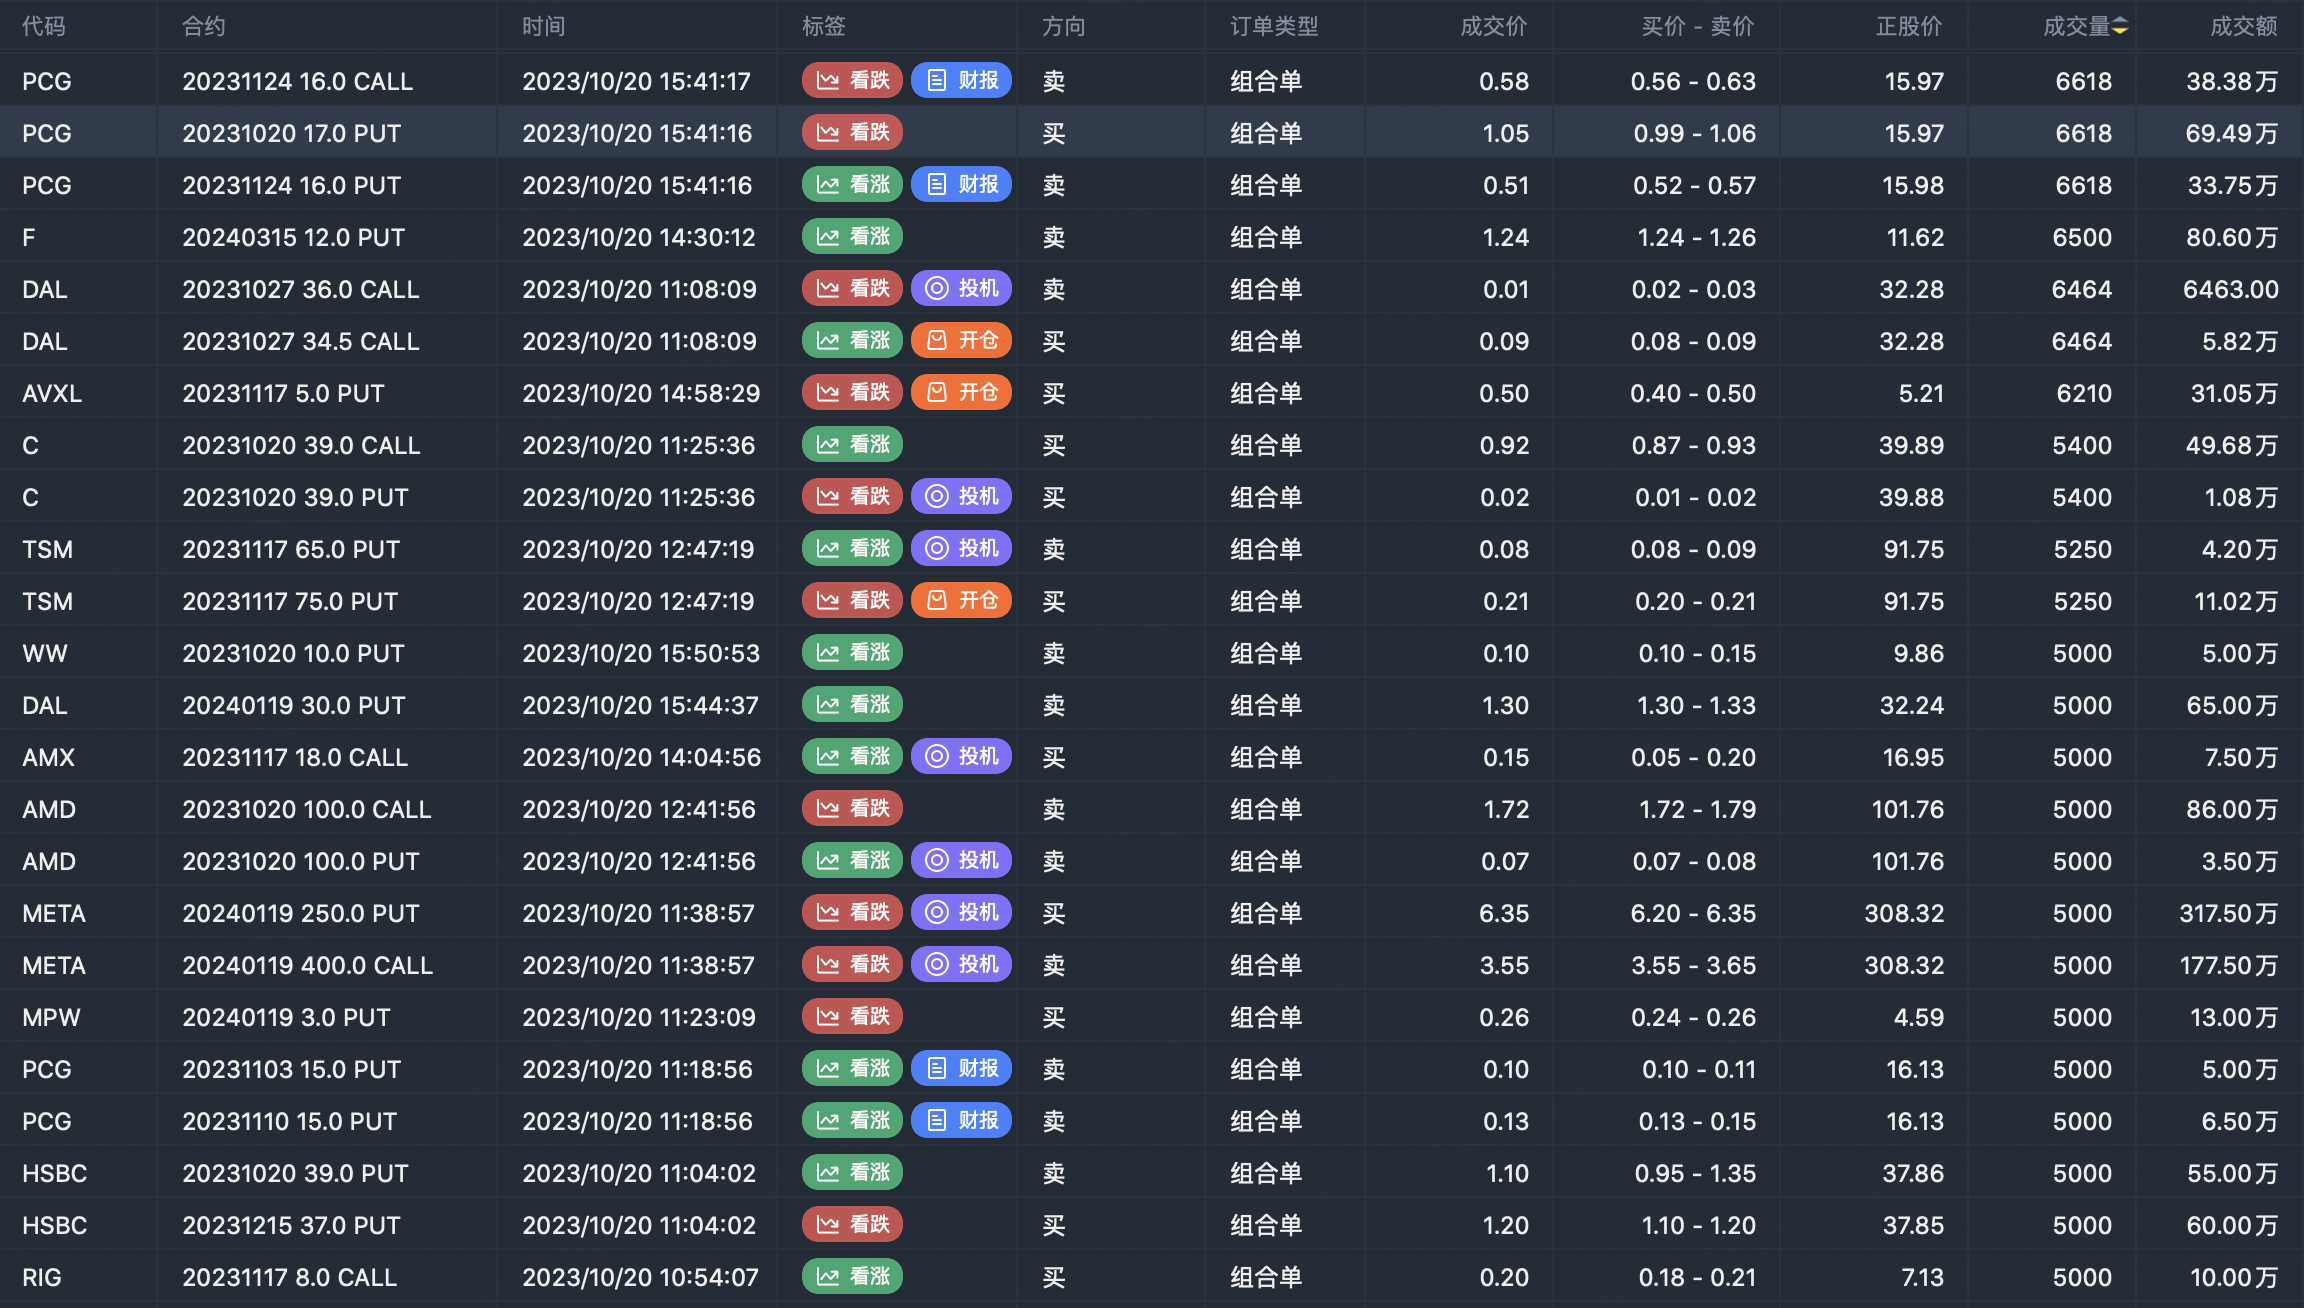
Task: Click the 订单类型 column header
Action: click(1274, 27)
